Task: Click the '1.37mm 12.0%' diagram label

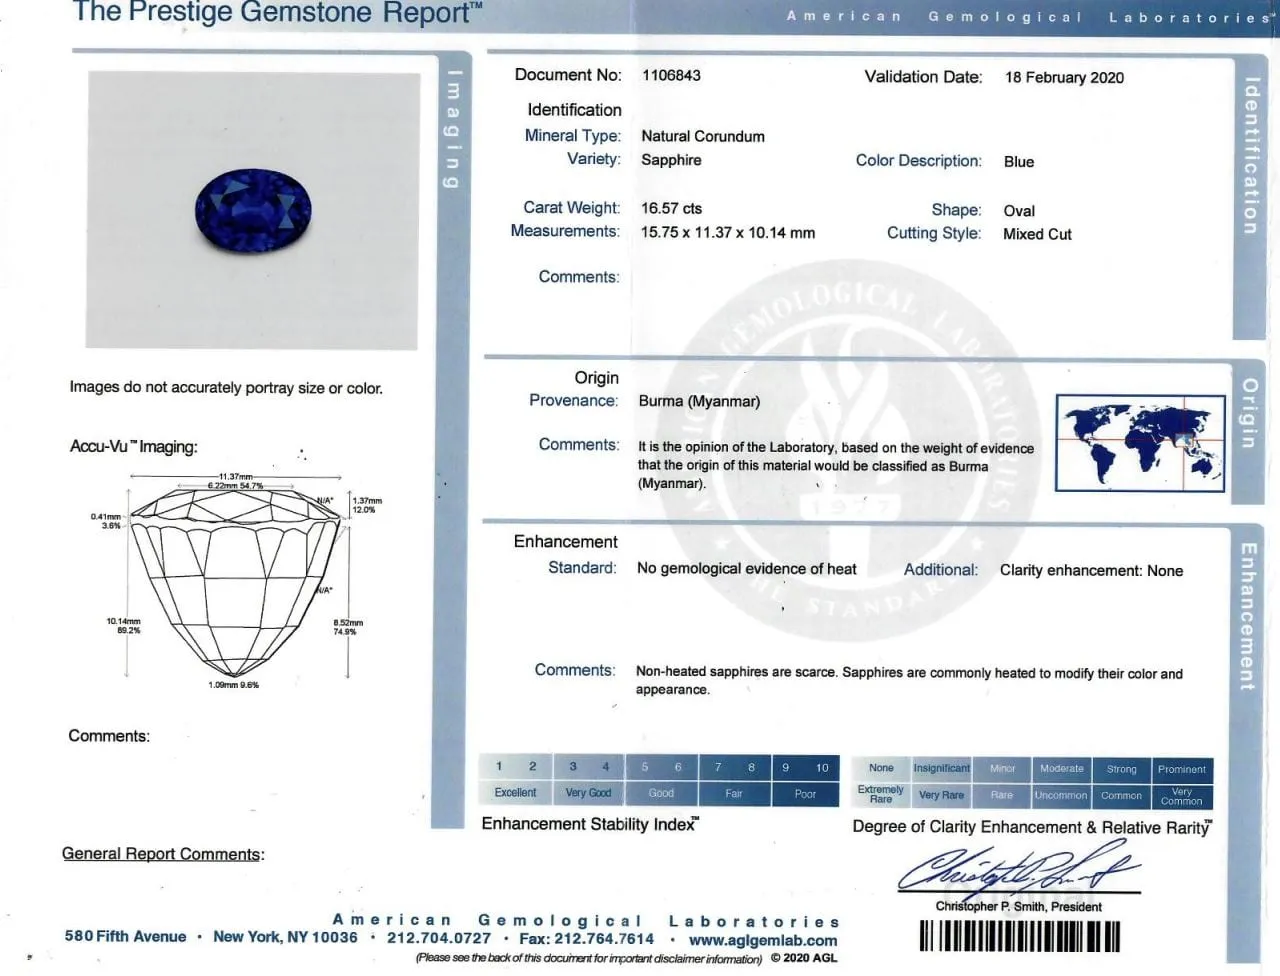Action: [366, 505]
